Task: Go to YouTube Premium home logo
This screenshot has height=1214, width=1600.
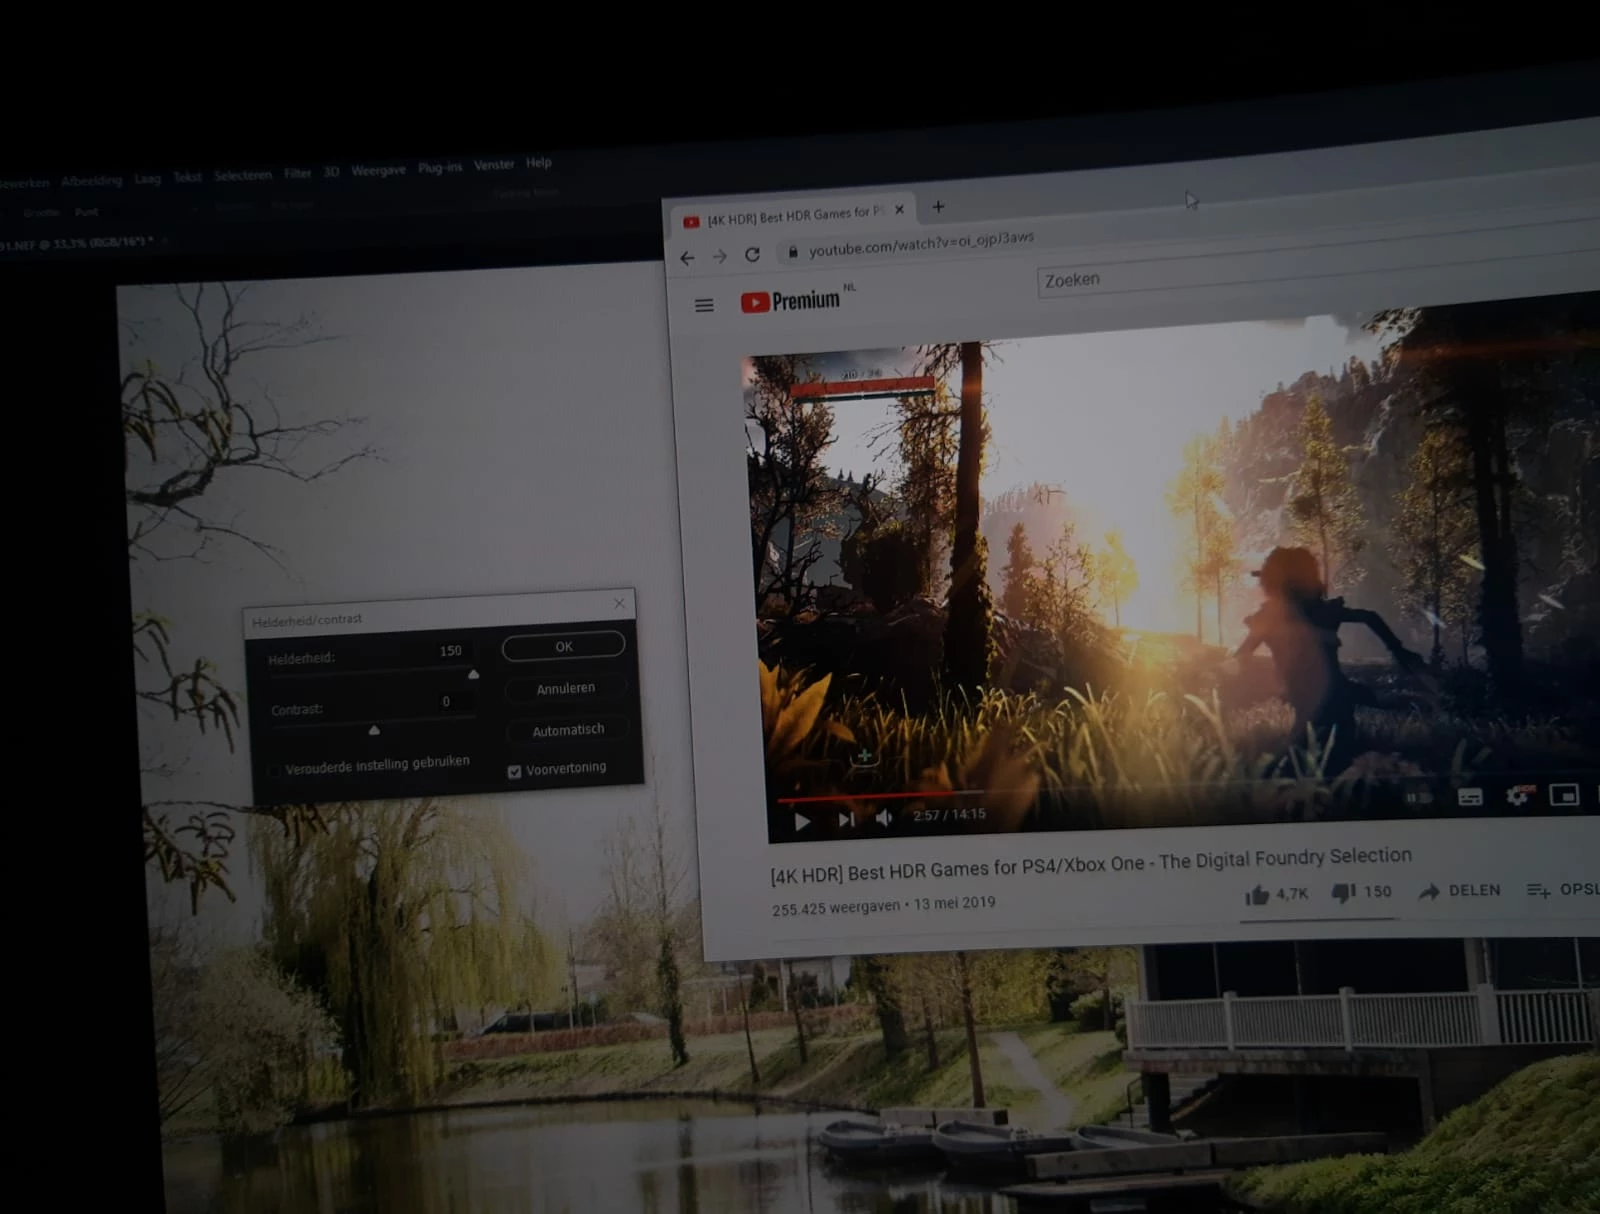Action: (790, 301)
